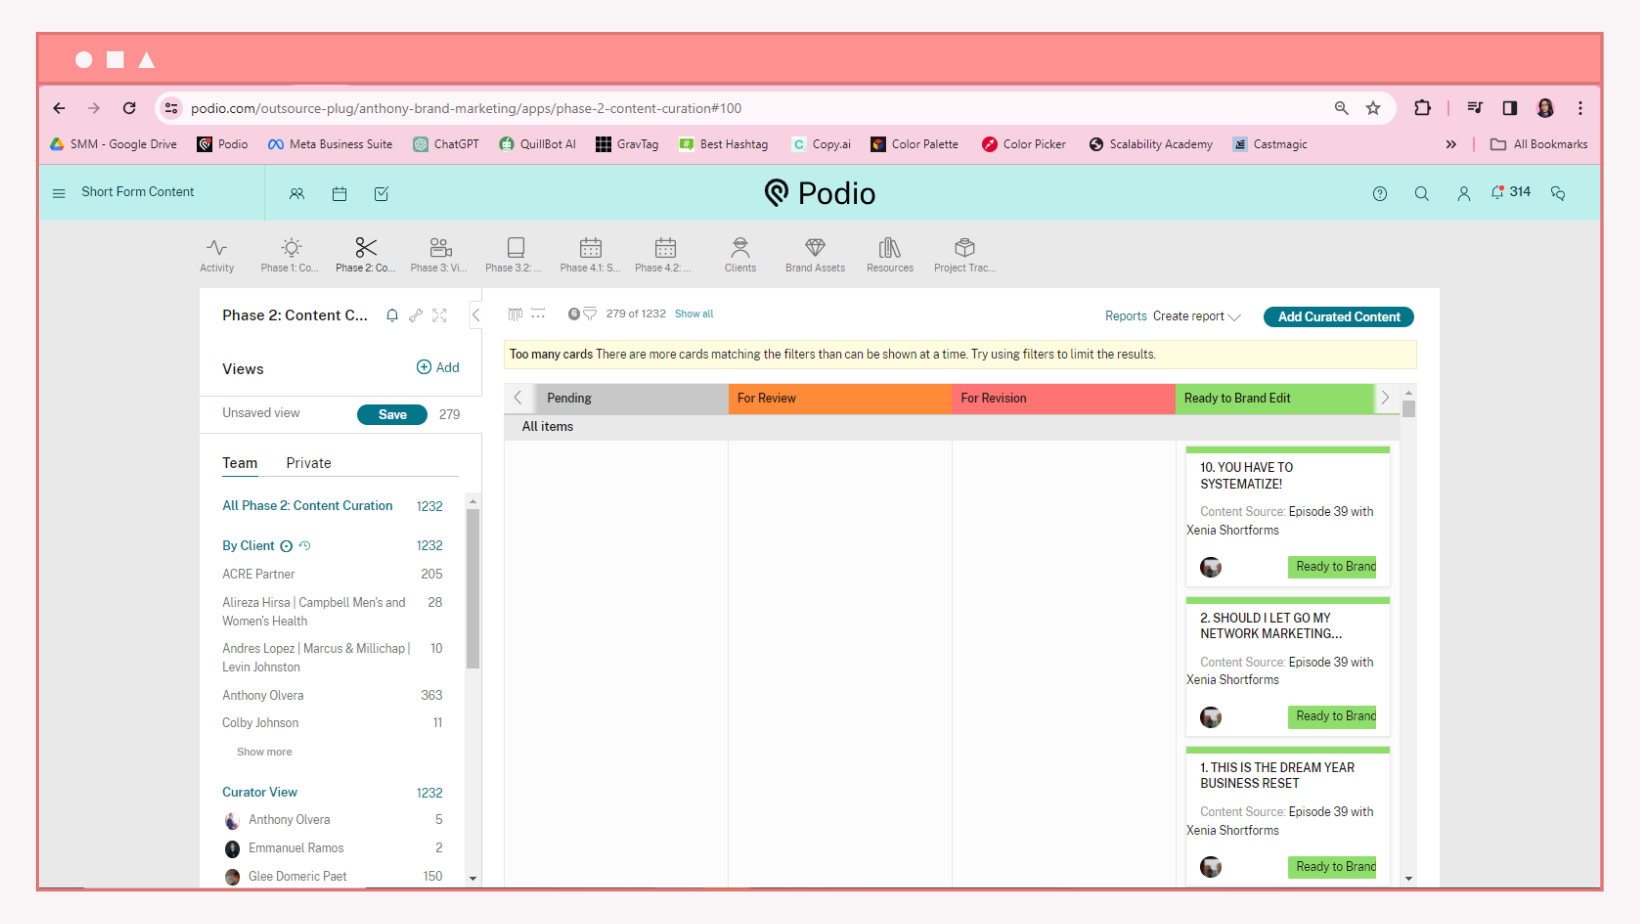Open the YOU HAVE TO SYSTEMATIZE card
Viewport: 1640px width, 924px height.
(1288, 517)
